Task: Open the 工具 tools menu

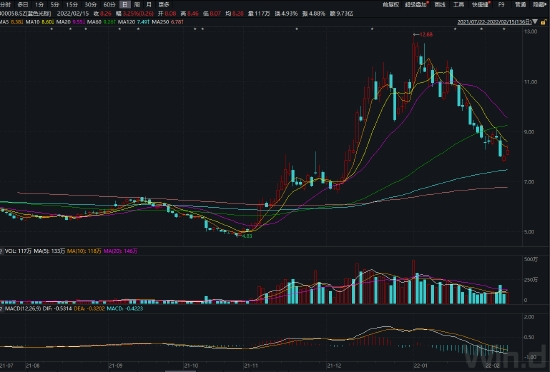Action: (x=458, y=5)
